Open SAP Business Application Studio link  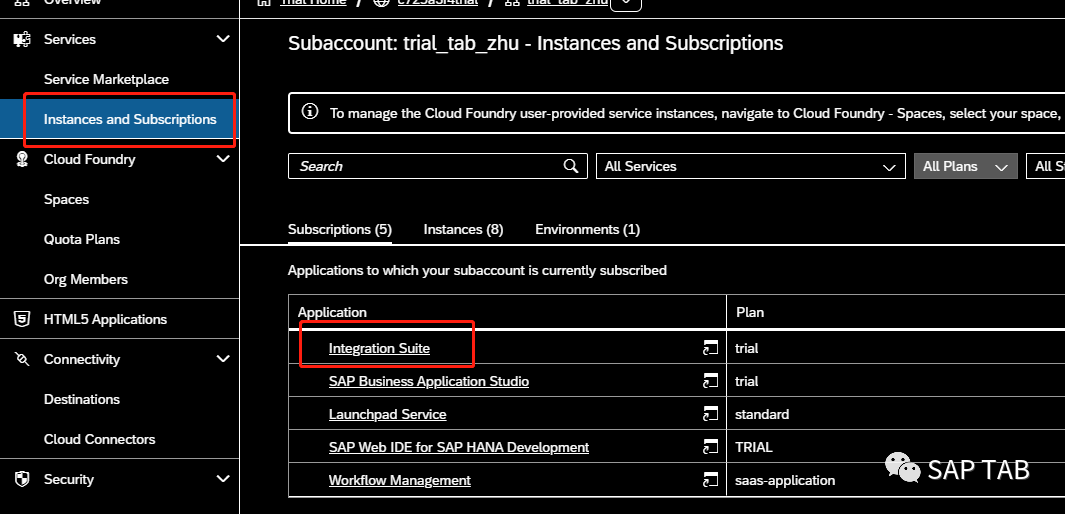(429, 382)
